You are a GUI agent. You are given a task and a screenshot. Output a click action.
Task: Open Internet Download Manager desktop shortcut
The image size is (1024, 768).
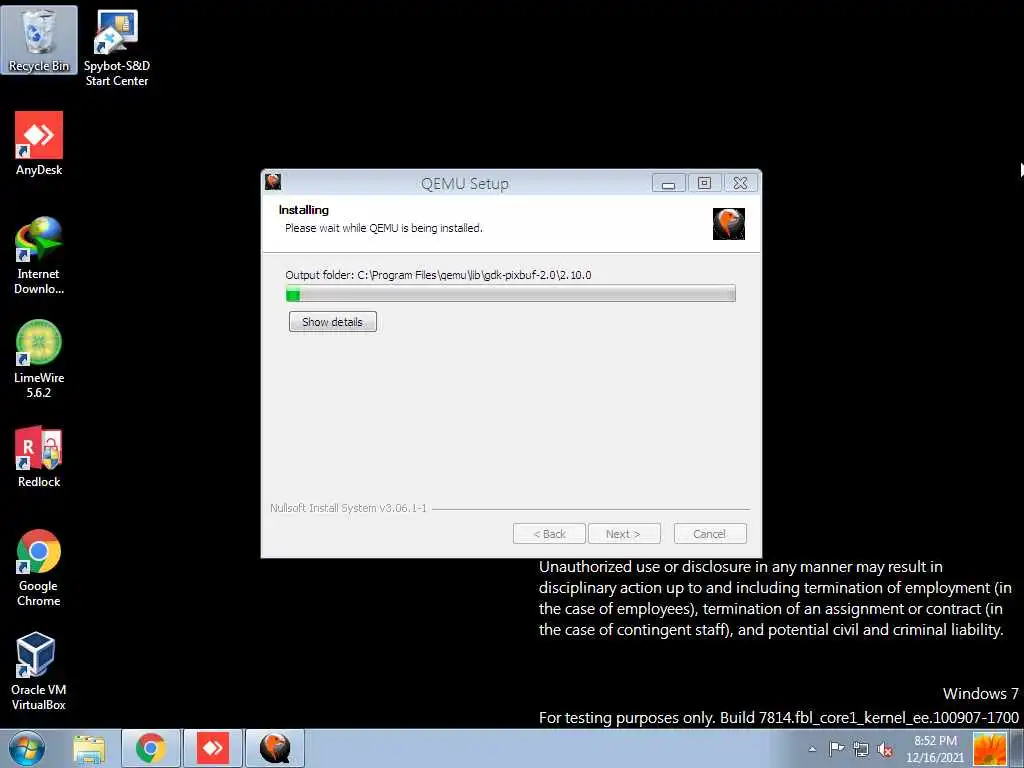[x=39, y=256]
